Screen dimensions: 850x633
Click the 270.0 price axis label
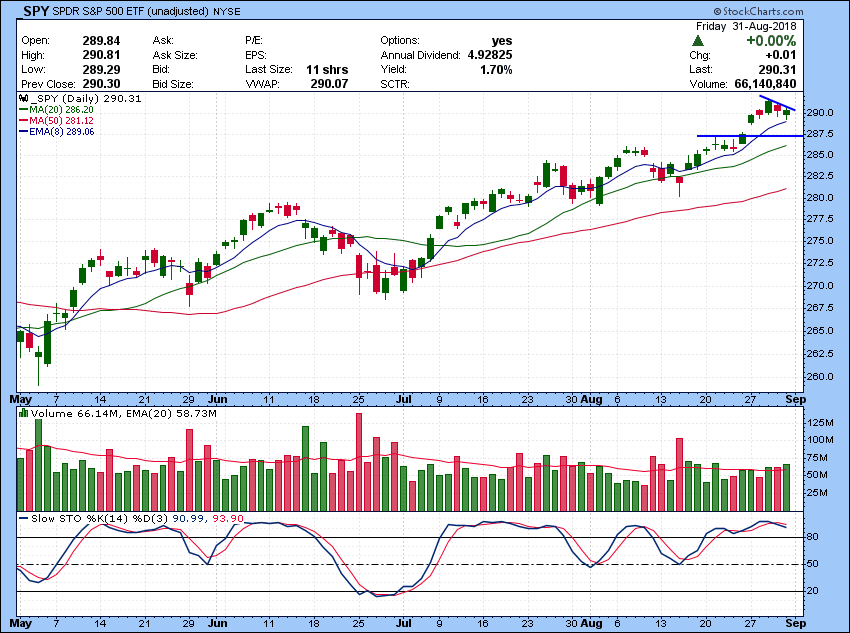click(x=819, y=286)
